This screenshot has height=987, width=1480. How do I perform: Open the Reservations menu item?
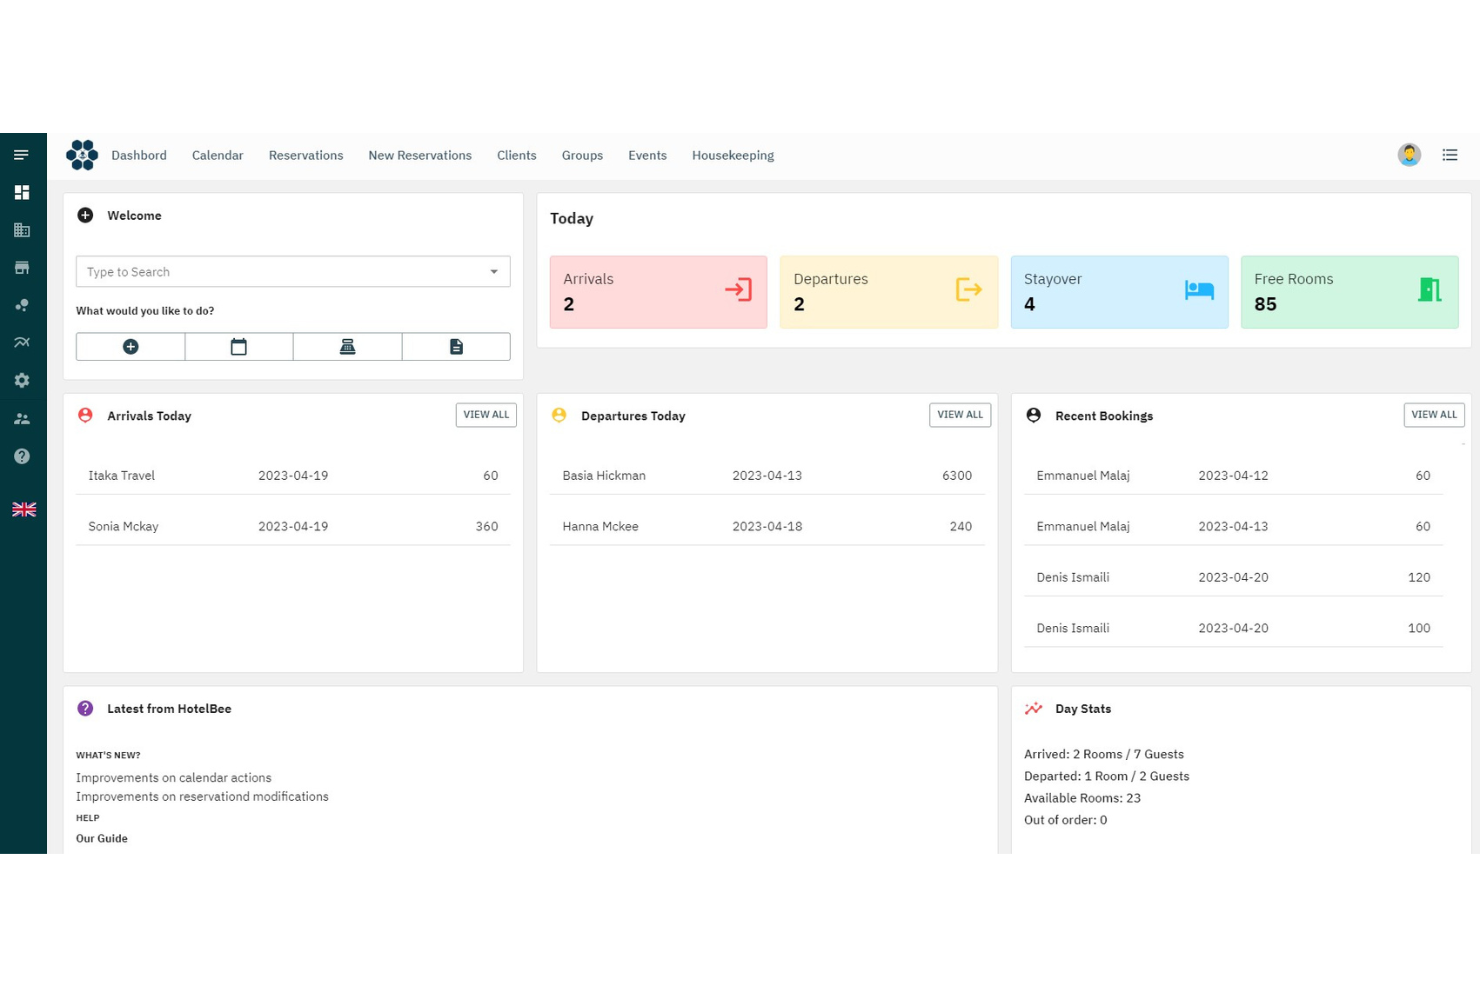click(306, 156)
